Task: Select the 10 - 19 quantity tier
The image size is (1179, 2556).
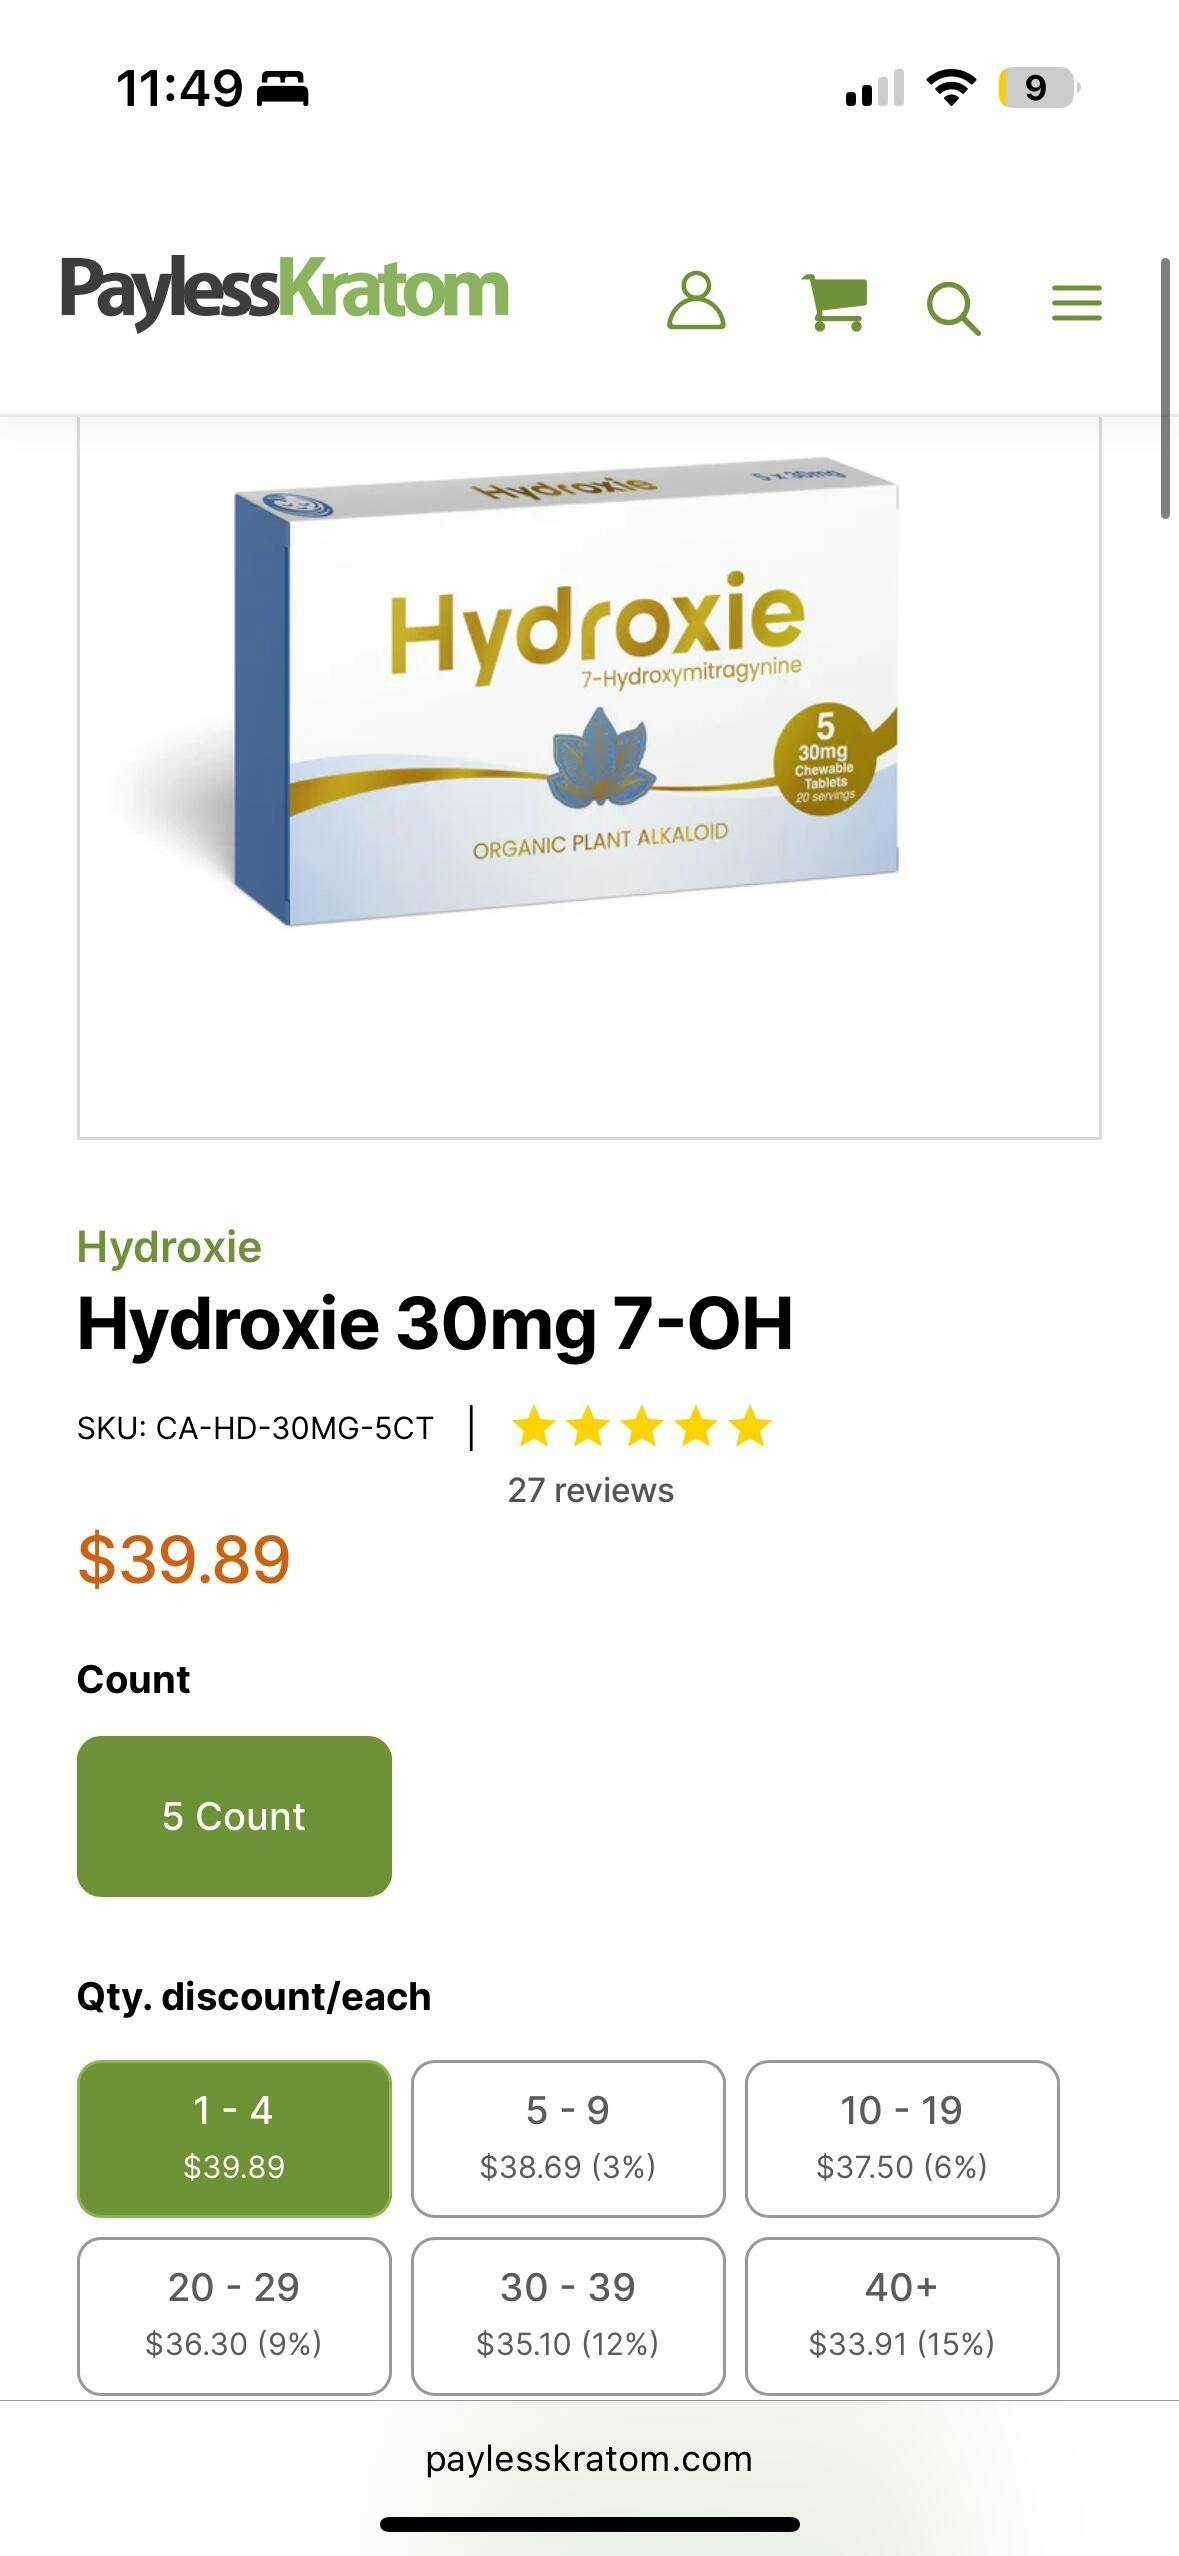Action: click(902, 2138)
